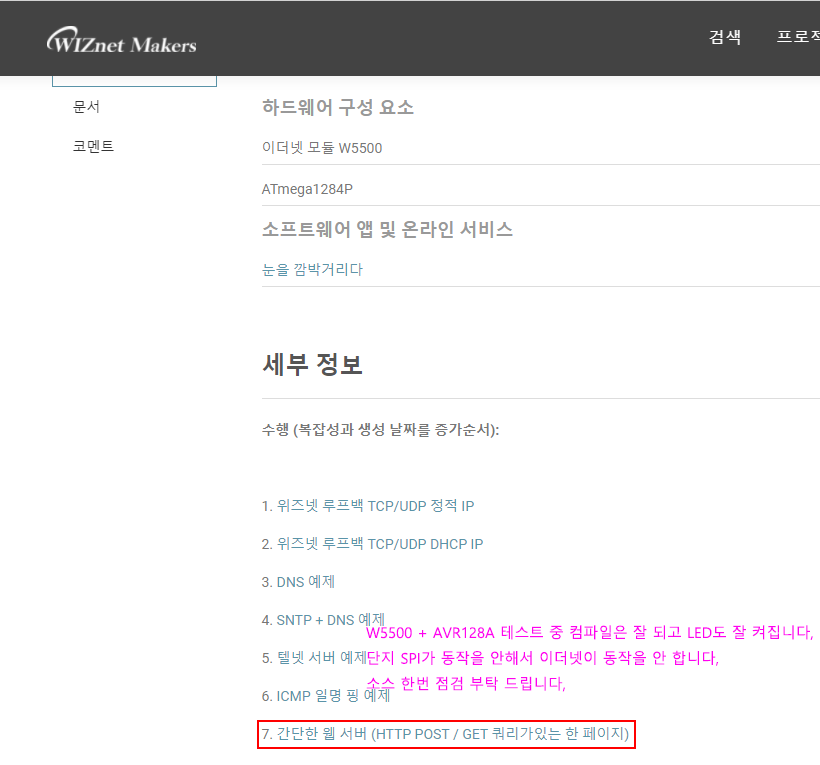Screen dimensions: 820x765
Task: Open the 눈을 깜박거리다 link
Action: 312,270
